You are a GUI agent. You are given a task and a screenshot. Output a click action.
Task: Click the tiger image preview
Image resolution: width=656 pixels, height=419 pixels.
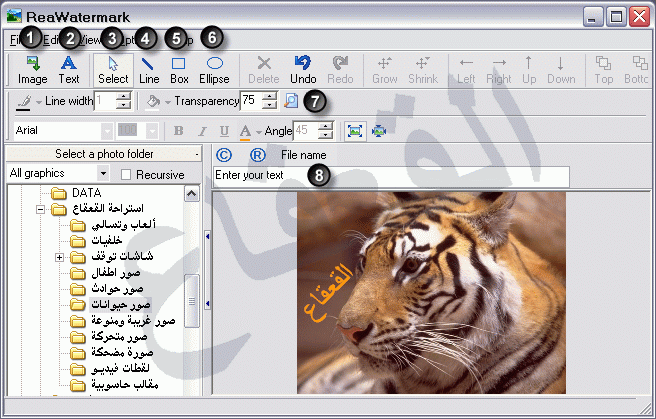[x=431, y=293]
